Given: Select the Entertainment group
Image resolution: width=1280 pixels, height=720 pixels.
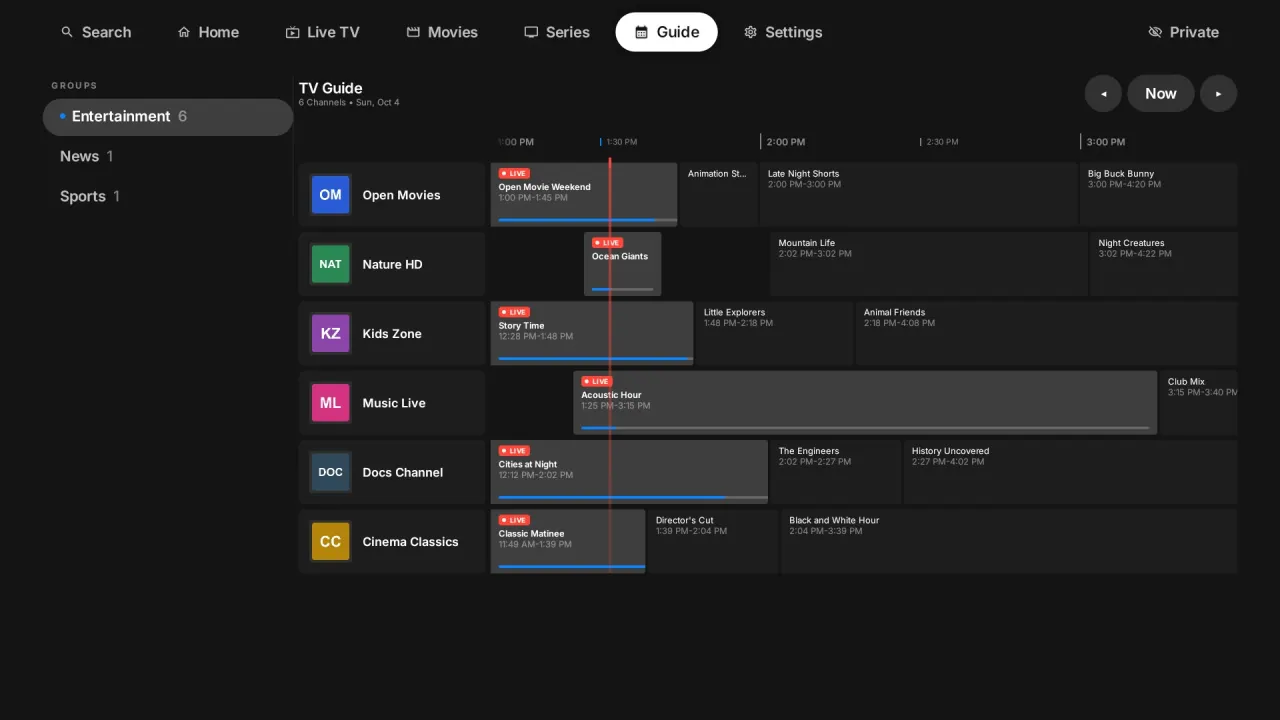Looking at the screenshot, I should click(x=168, y=116).
